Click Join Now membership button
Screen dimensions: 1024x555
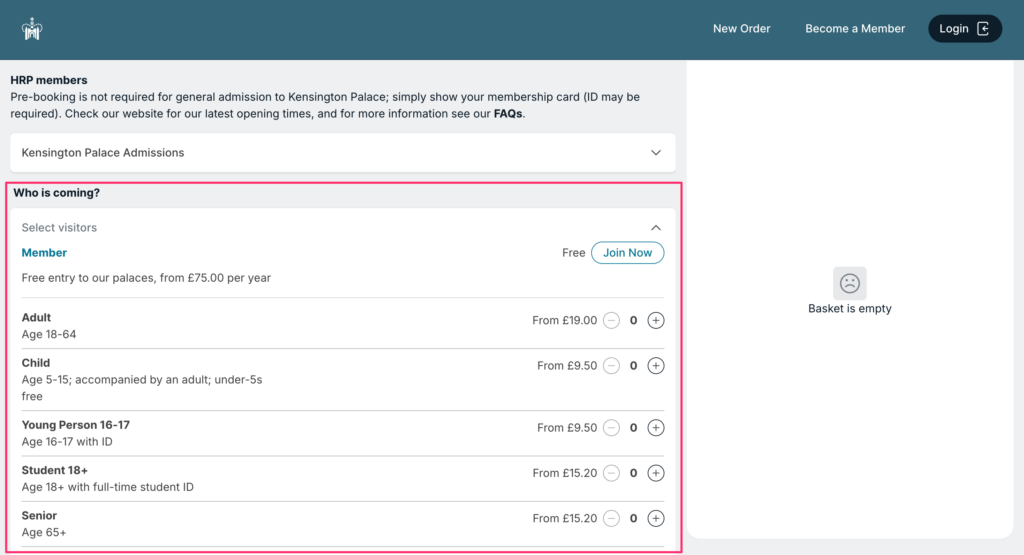(628, 253)
